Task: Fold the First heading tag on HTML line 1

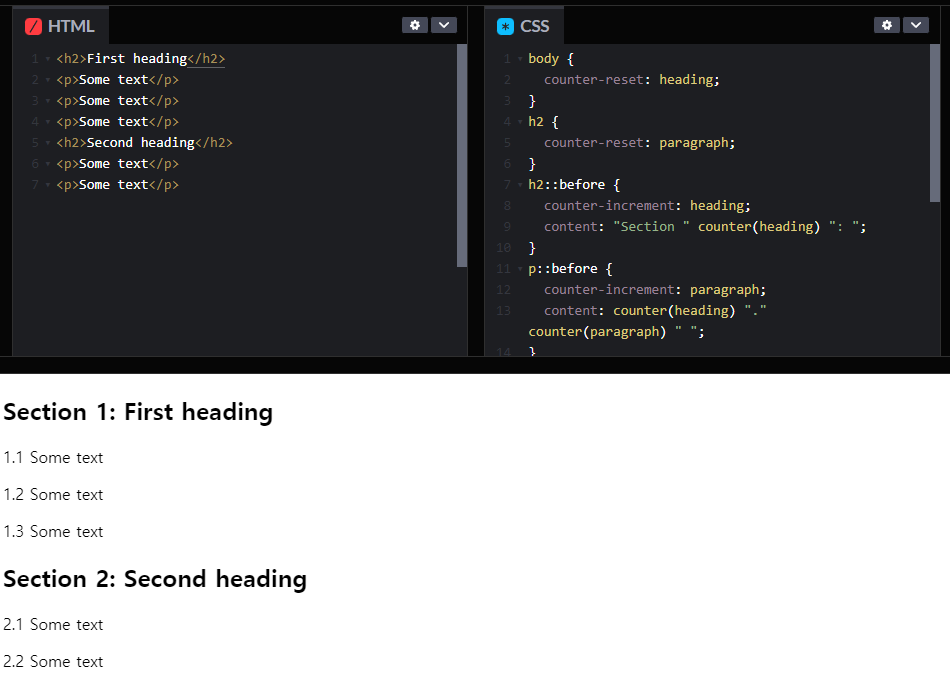Action: 47,59
